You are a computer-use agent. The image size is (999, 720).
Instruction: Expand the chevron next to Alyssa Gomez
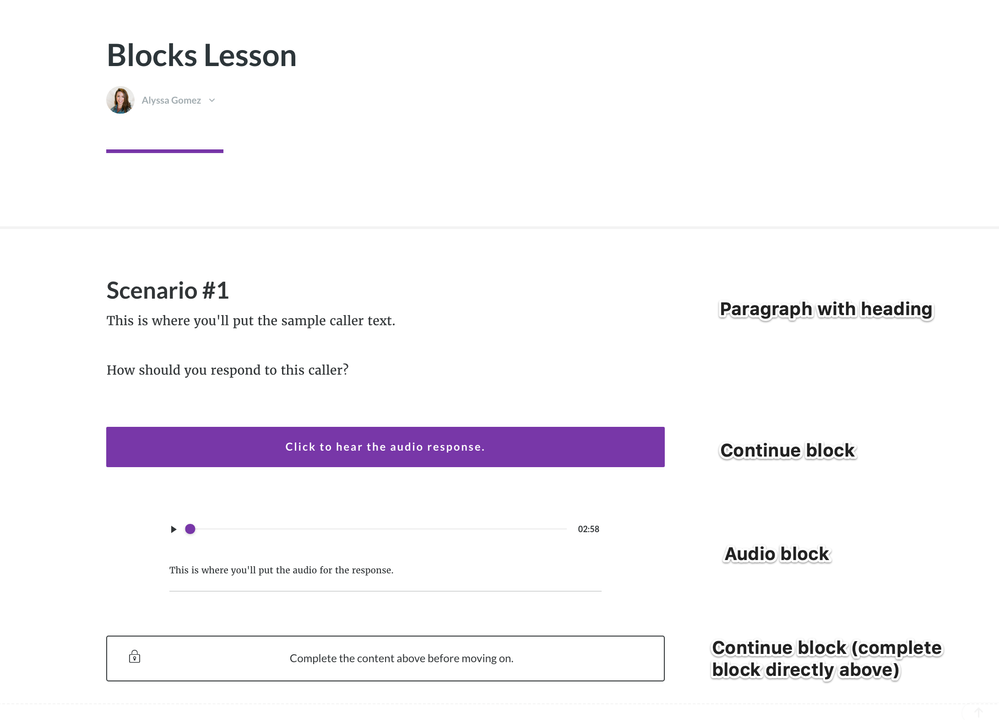pos(212,100)
